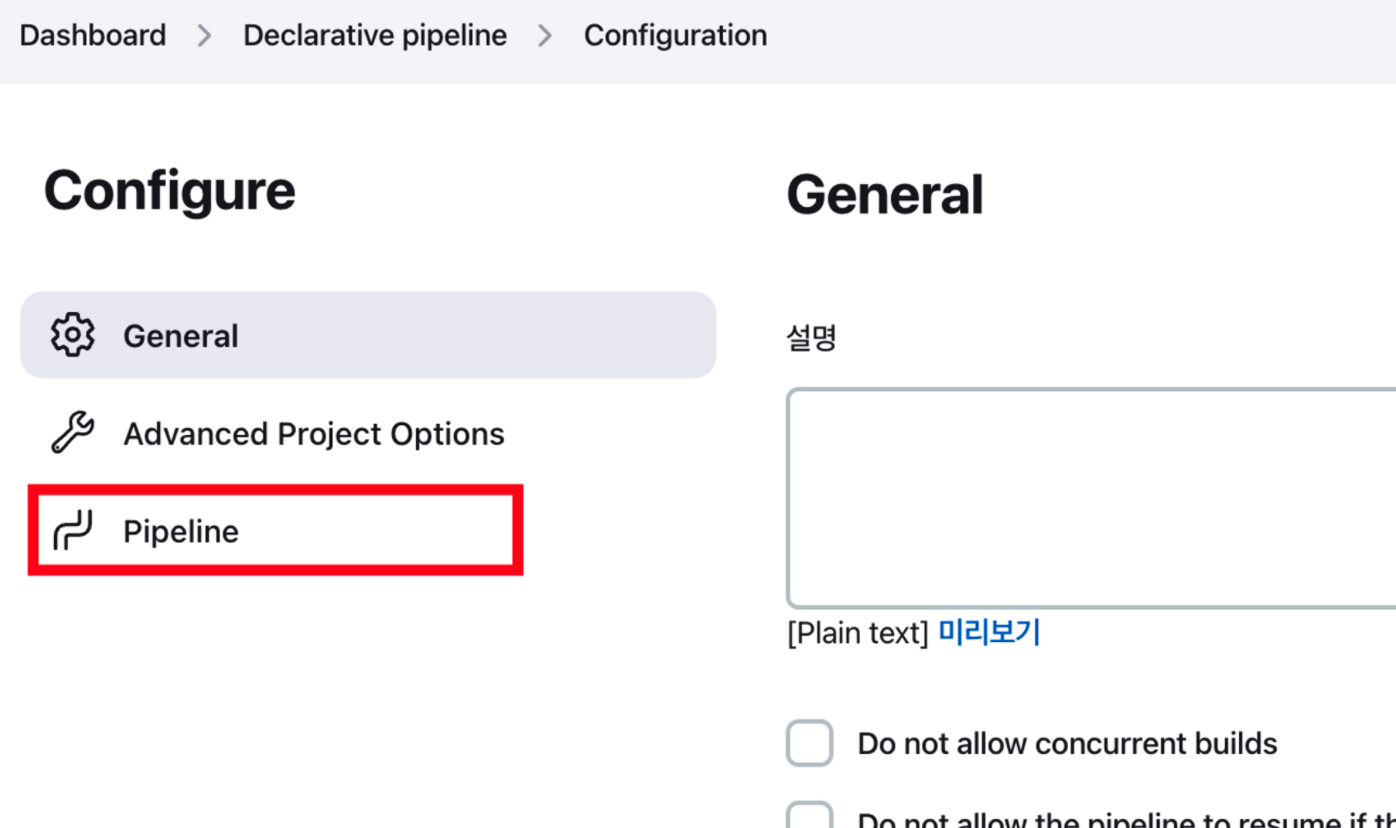Click the wrench icon for Advanced Project Options
The width and height of the screenshot is (1396, 828).
(72, 433)
